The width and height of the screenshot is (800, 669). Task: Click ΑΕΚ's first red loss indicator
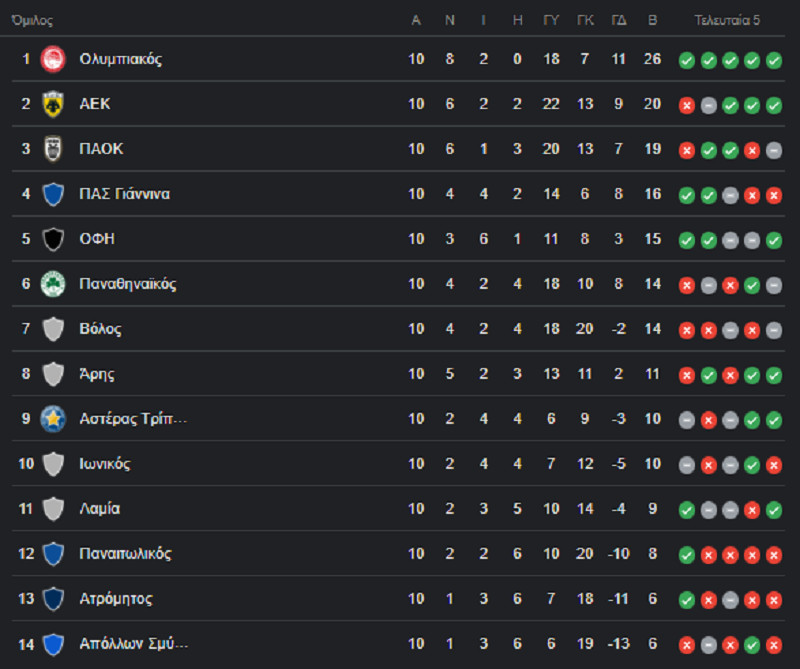(687, 105)
